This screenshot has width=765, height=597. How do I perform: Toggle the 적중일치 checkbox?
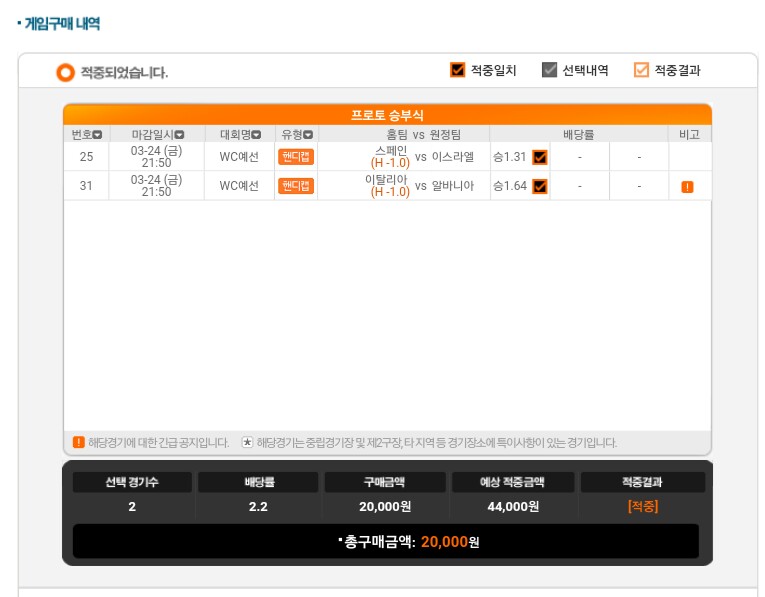pyautogui.click(x=457, y=70)
